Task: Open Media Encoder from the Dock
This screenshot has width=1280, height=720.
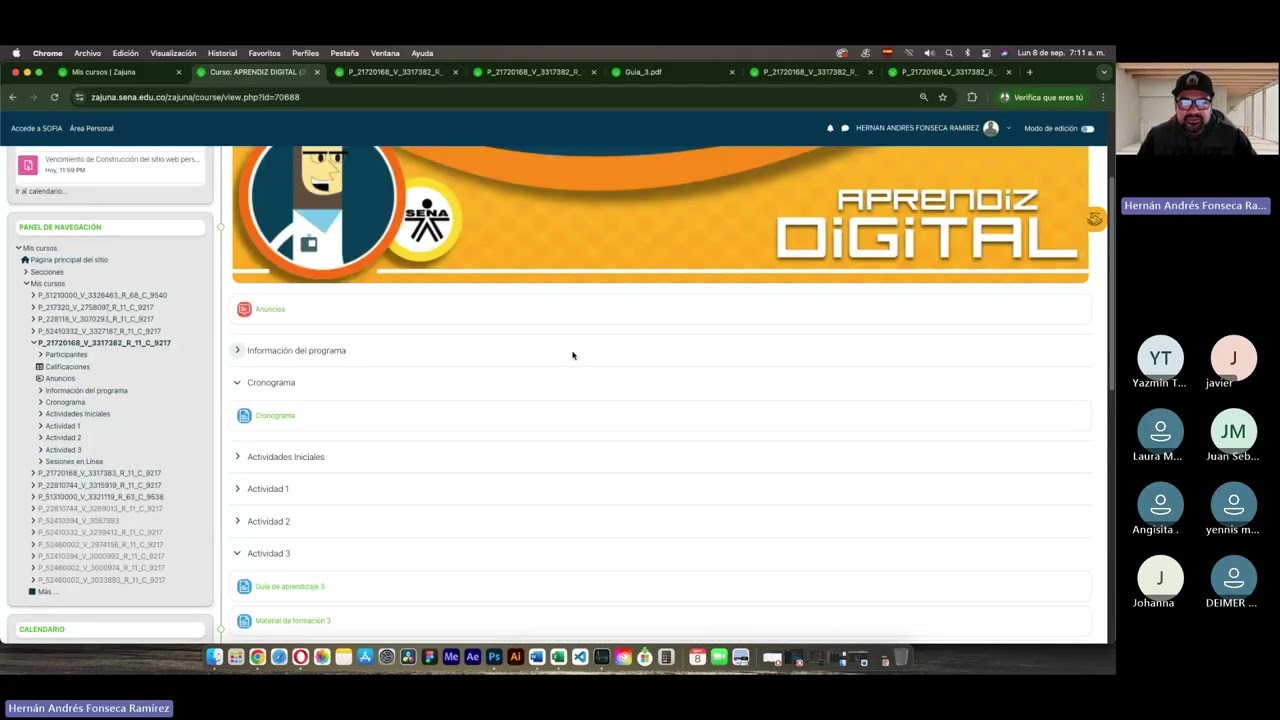Action: [x=451, y=657]
